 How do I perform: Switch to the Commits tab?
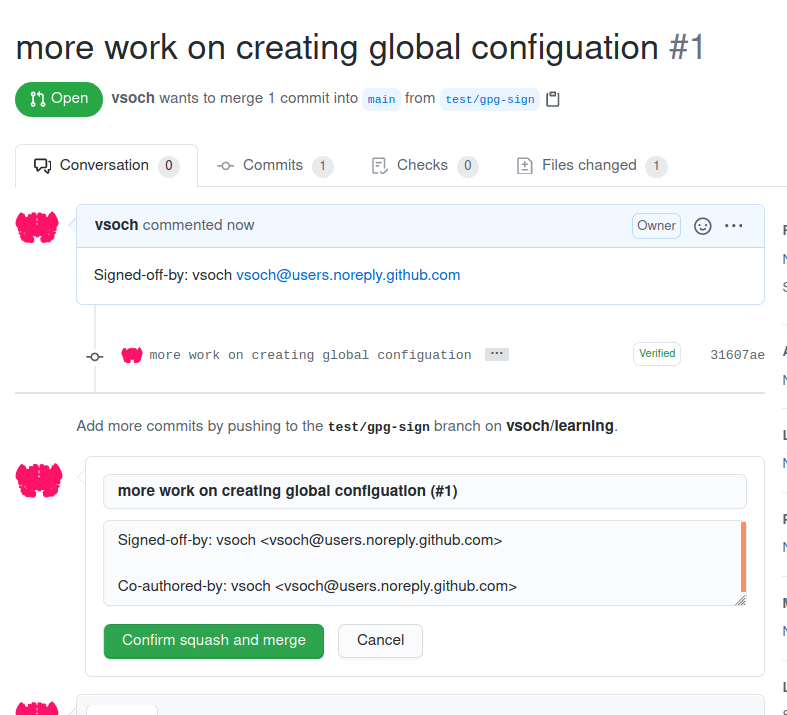click(275, 166)
